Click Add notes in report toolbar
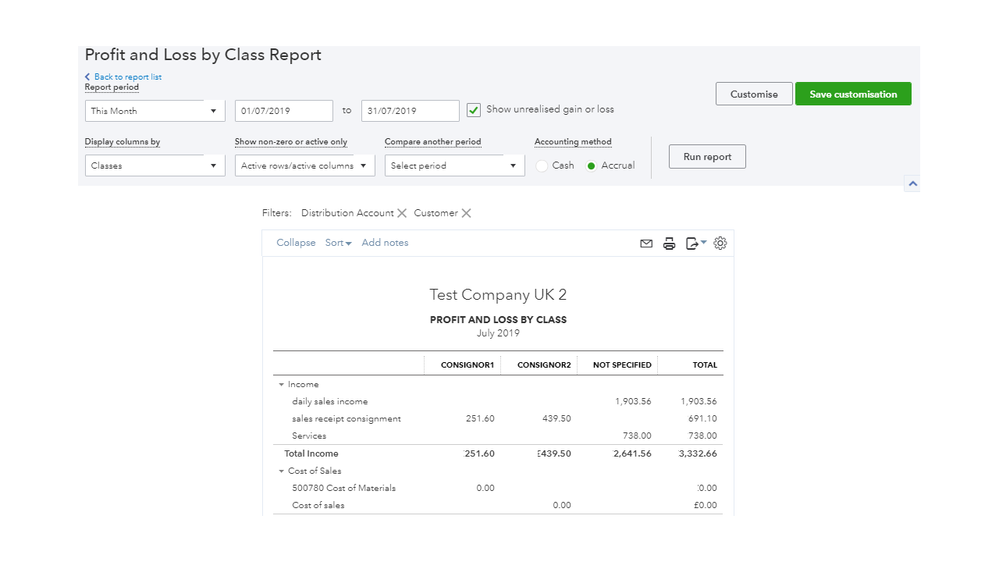Viewport: 999px width, 562px height. tap(385, 243)
